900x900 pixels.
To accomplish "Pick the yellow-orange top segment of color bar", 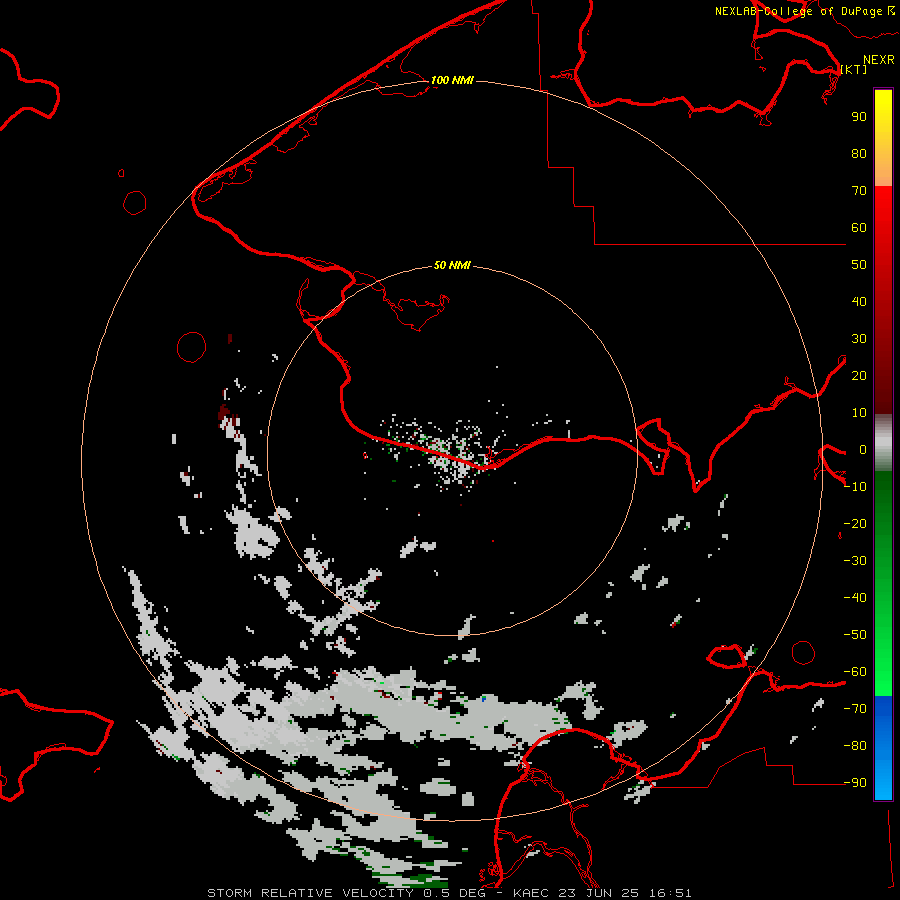I will click(883, 138).
